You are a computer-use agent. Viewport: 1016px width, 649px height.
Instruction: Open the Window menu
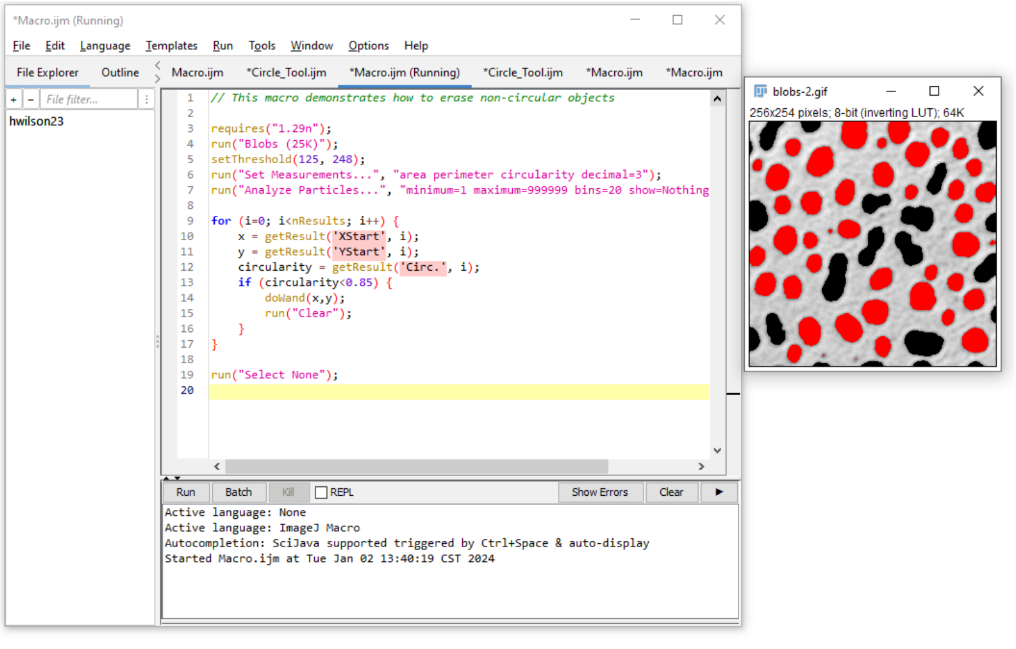pyautogui.click(x=312, y=46)
